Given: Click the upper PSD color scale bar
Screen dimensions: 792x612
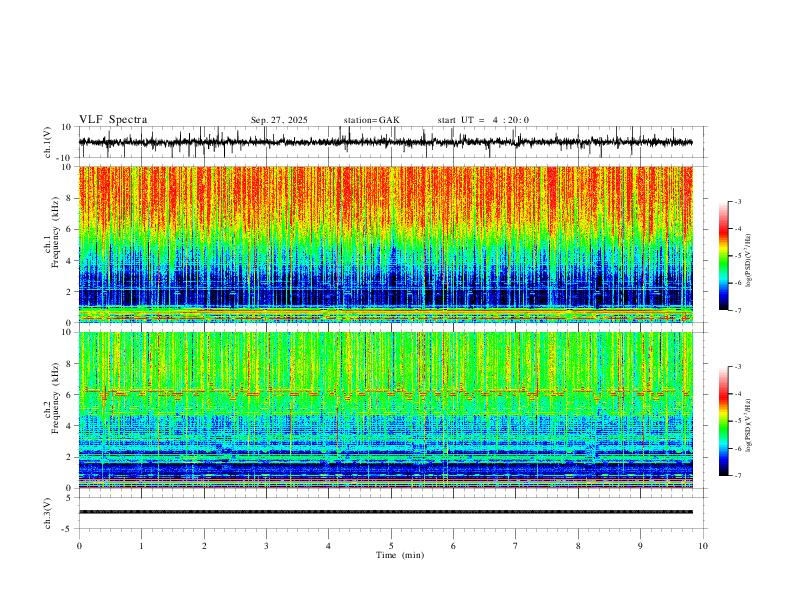Looking at the screenshot, I should (724, 256).
